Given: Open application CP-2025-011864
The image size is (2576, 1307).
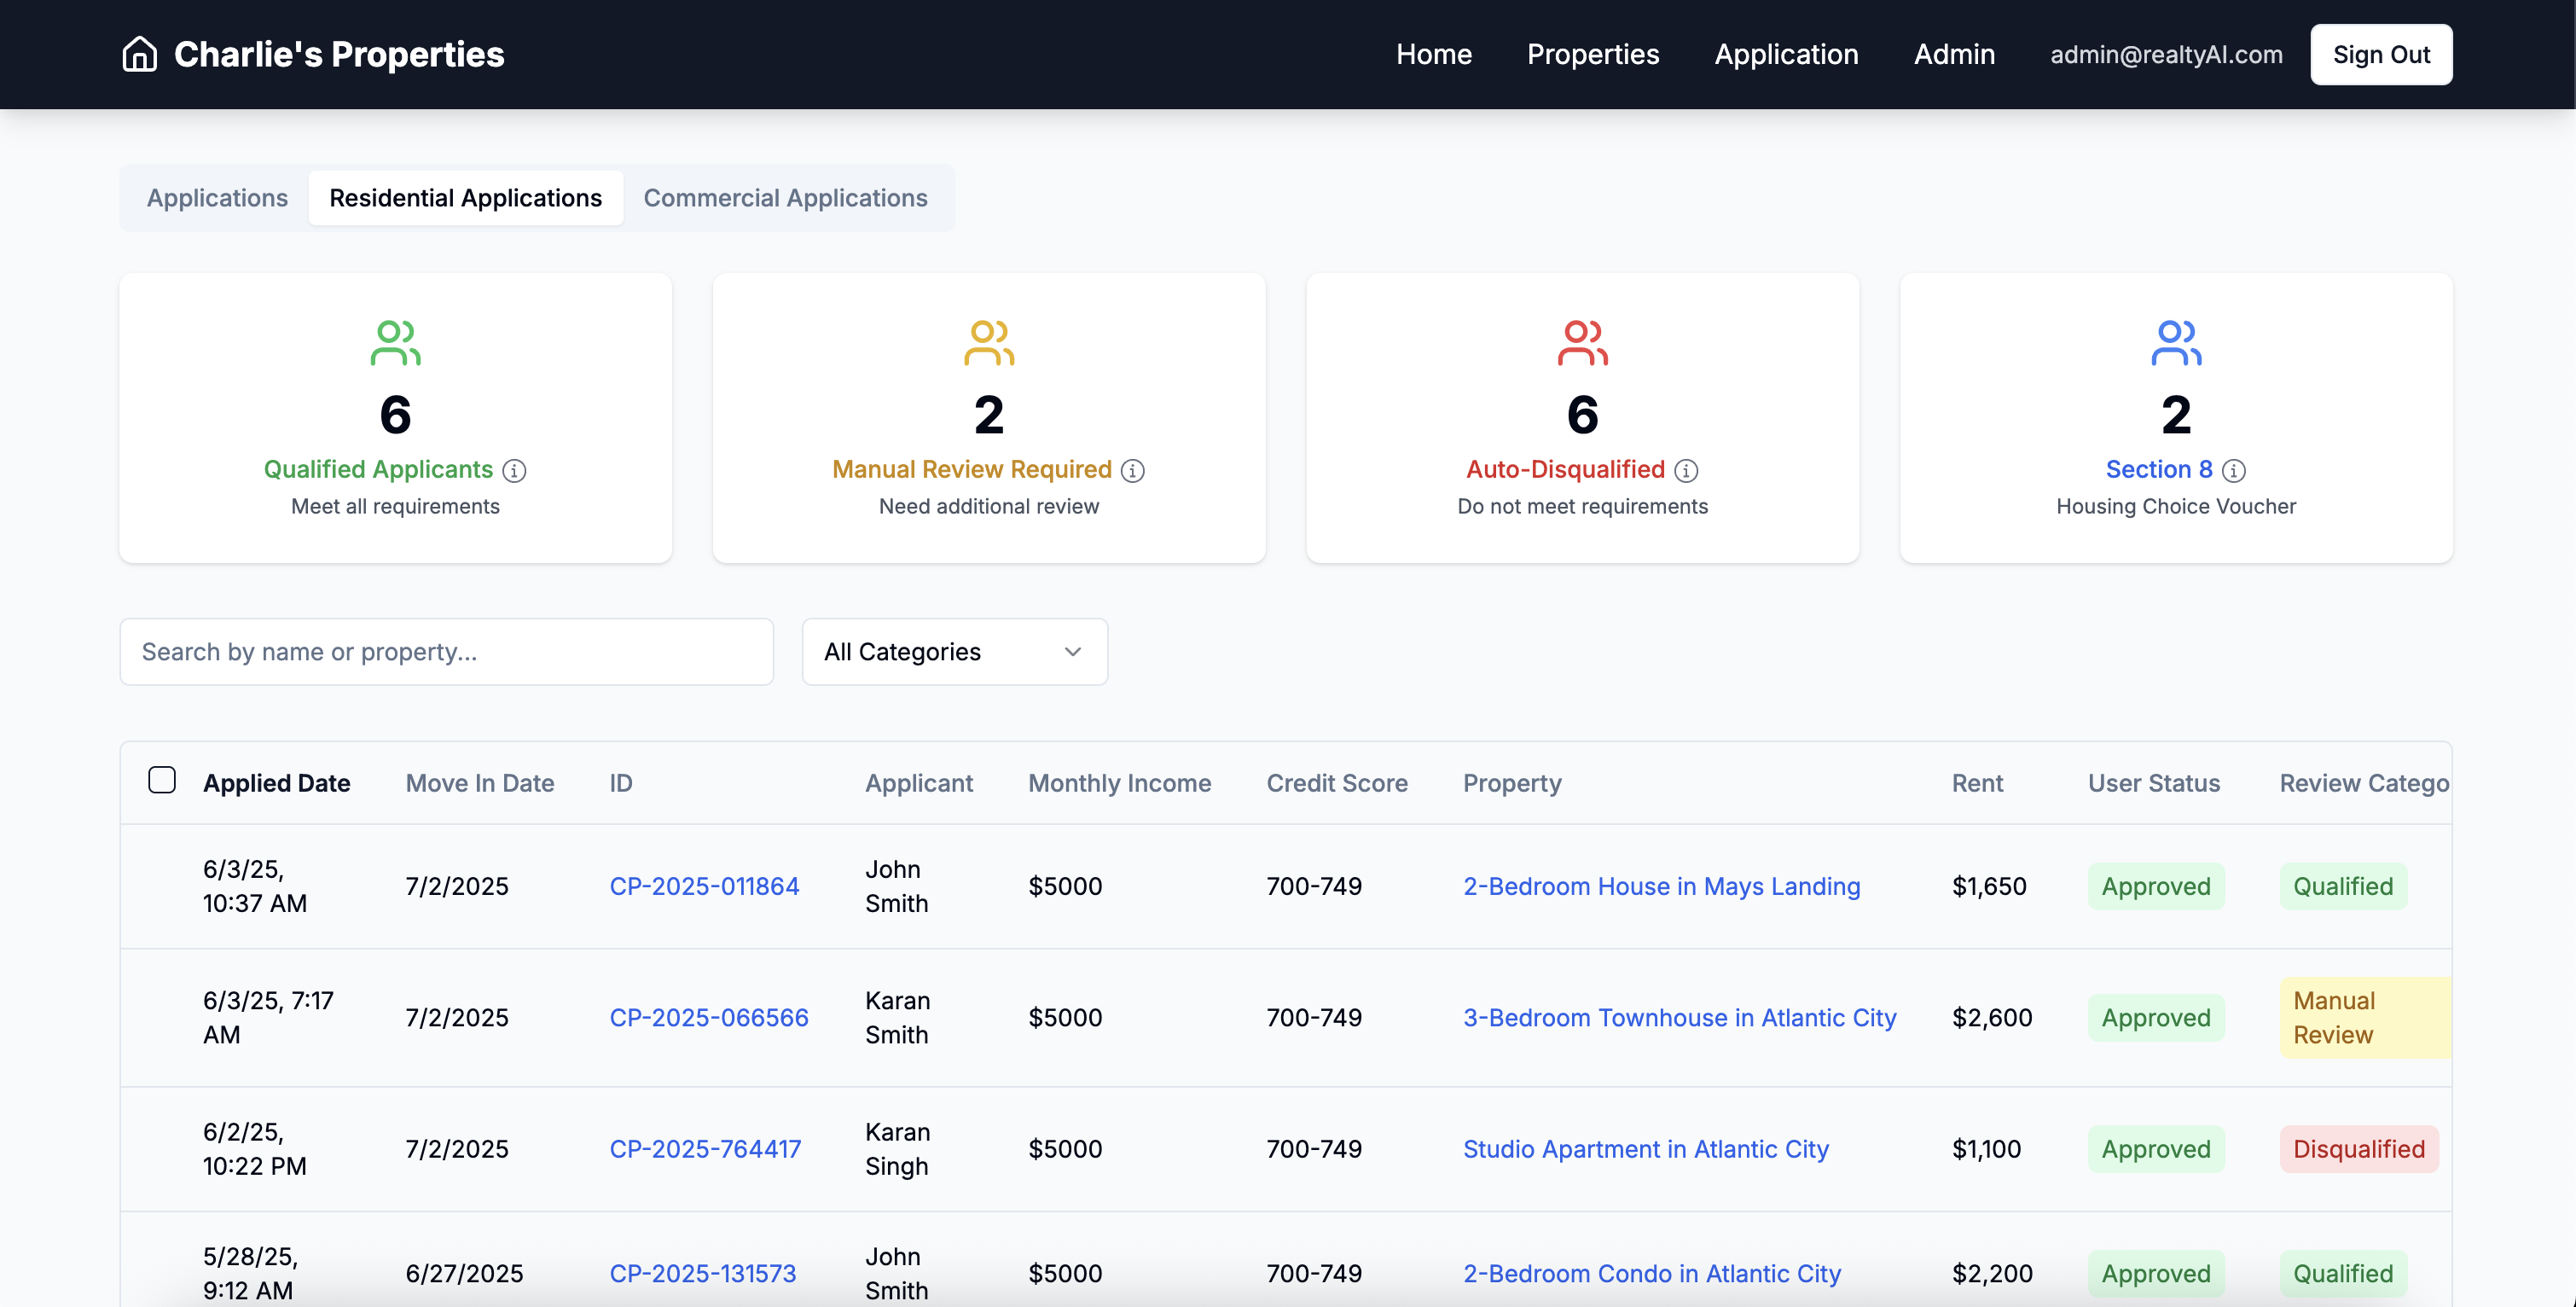Looking at the screenshot, I should 704,886.
